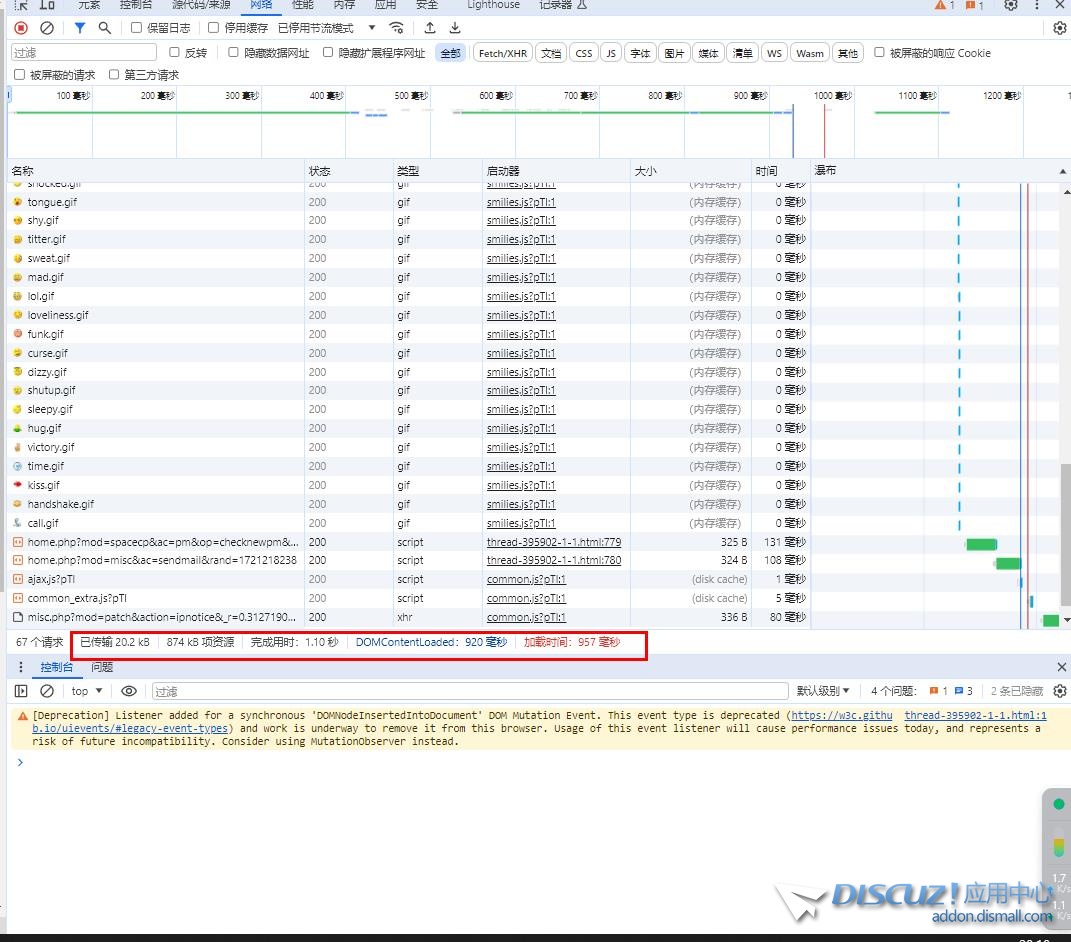Show the console sidebar
The width and height of the screenshot is (1071, 942).
21,691
